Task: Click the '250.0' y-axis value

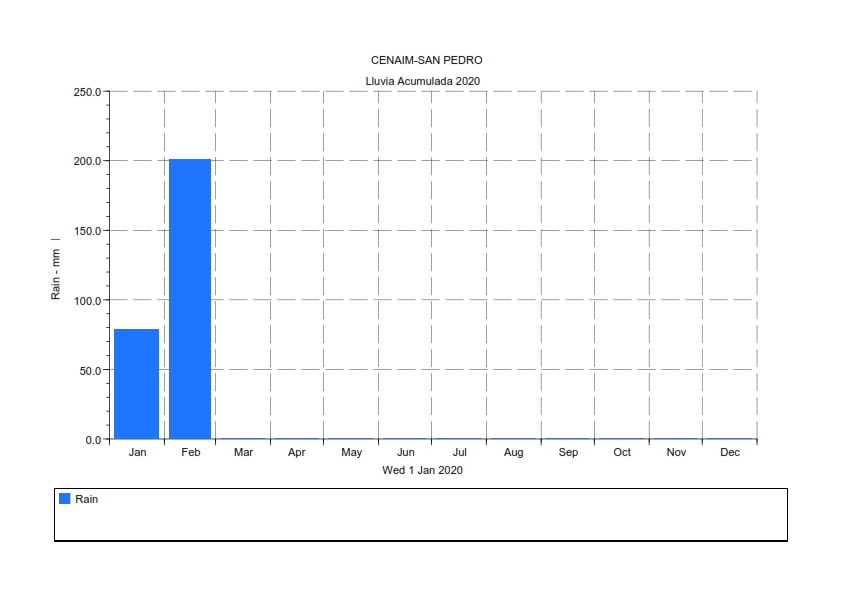Action: 88,92
